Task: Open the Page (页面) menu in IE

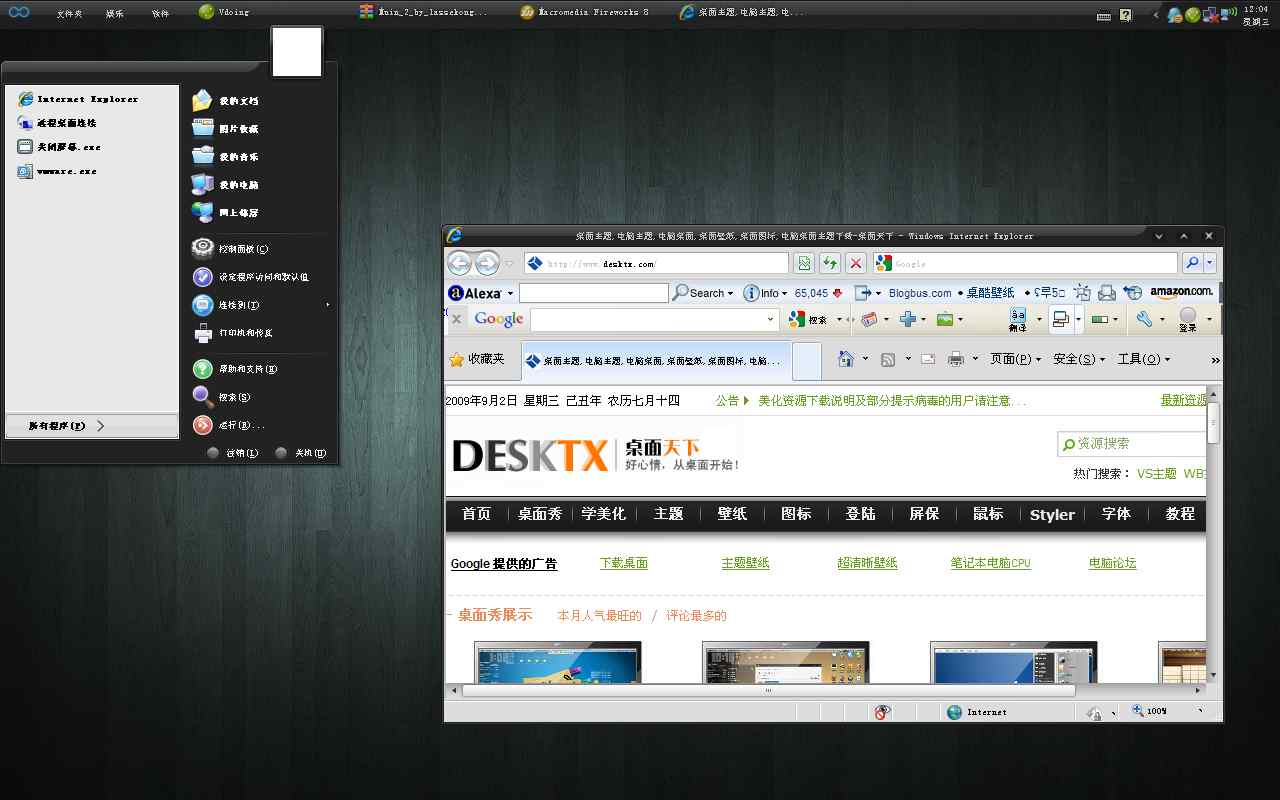Action: [x=1015, y=359]
